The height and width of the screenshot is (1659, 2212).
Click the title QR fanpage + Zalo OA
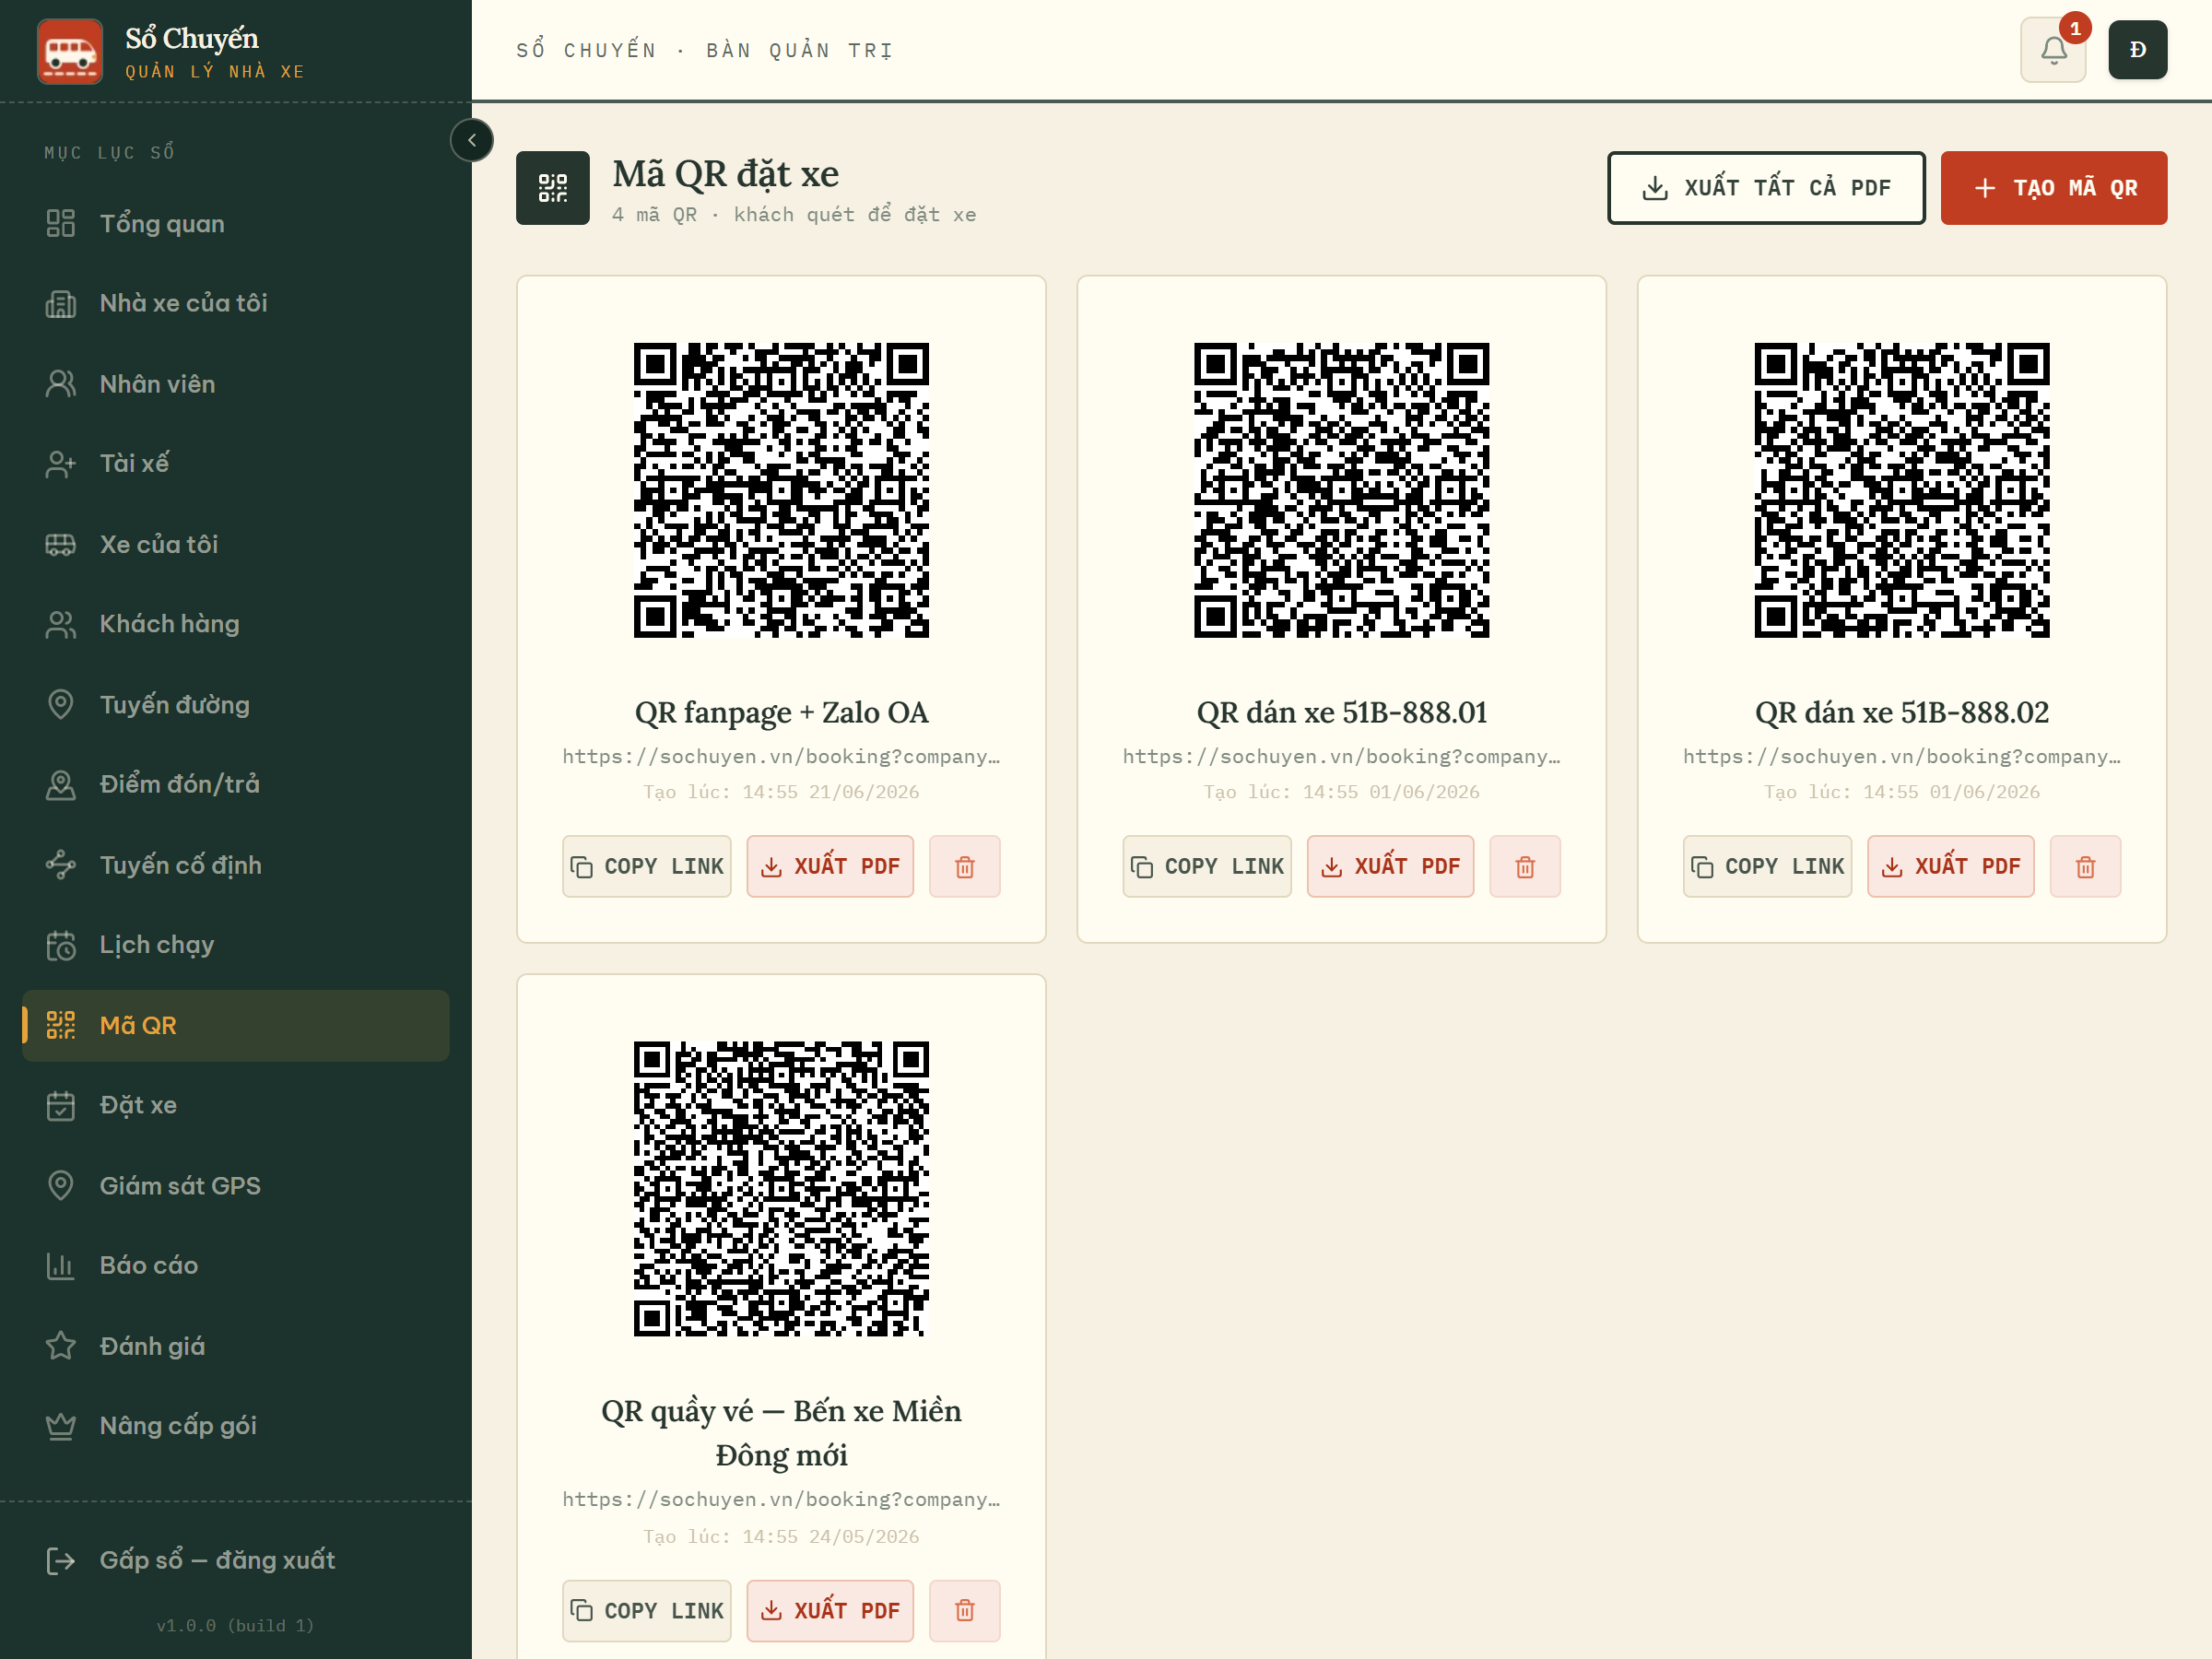point(781,712)
